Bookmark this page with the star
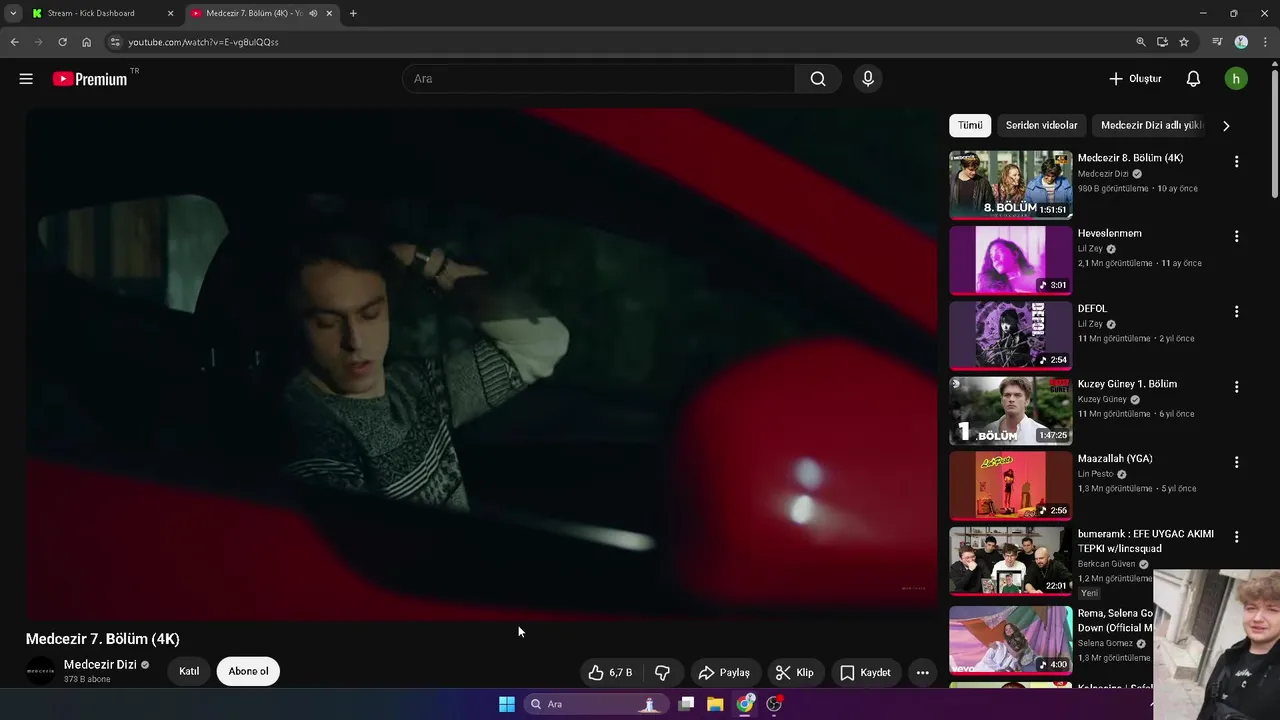The height and width of the screenshot is (720, 1280). [1184, 42]
